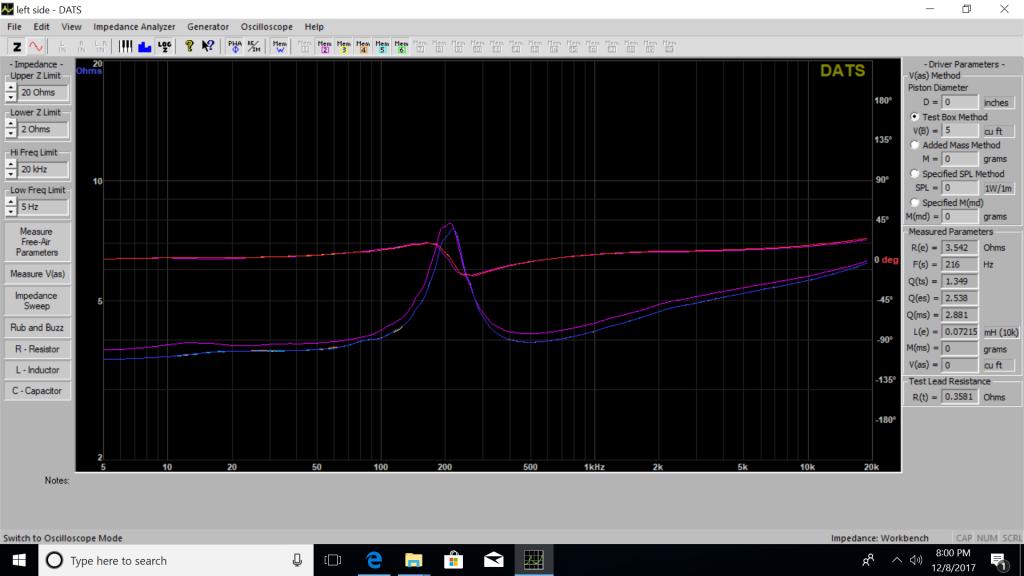This screenshot has height=576, width=1024.
Task: Click the added mass M grams field
Action: [x=960, y=159]
